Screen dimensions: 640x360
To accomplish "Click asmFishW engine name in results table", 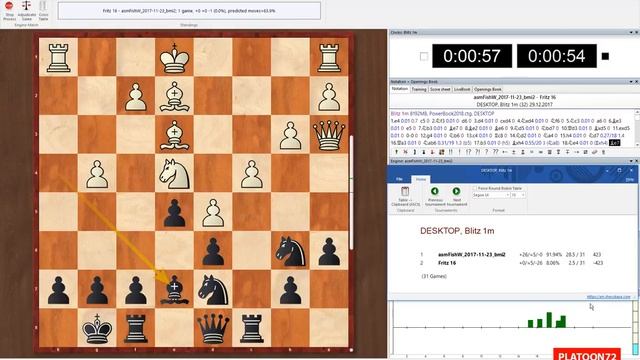I will pyautogui.click(x=471, y=254).
